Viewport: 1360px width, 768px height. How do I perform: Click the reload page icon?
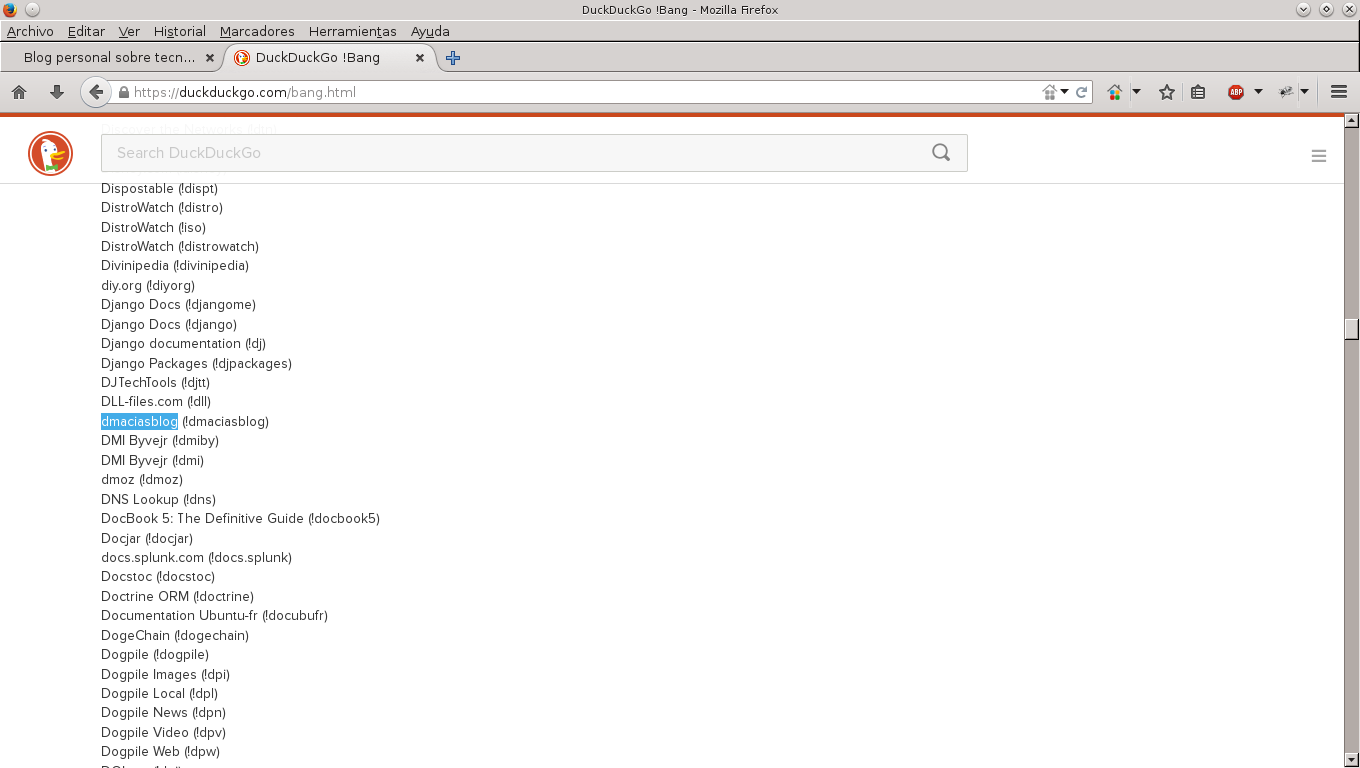[1081, 92]
